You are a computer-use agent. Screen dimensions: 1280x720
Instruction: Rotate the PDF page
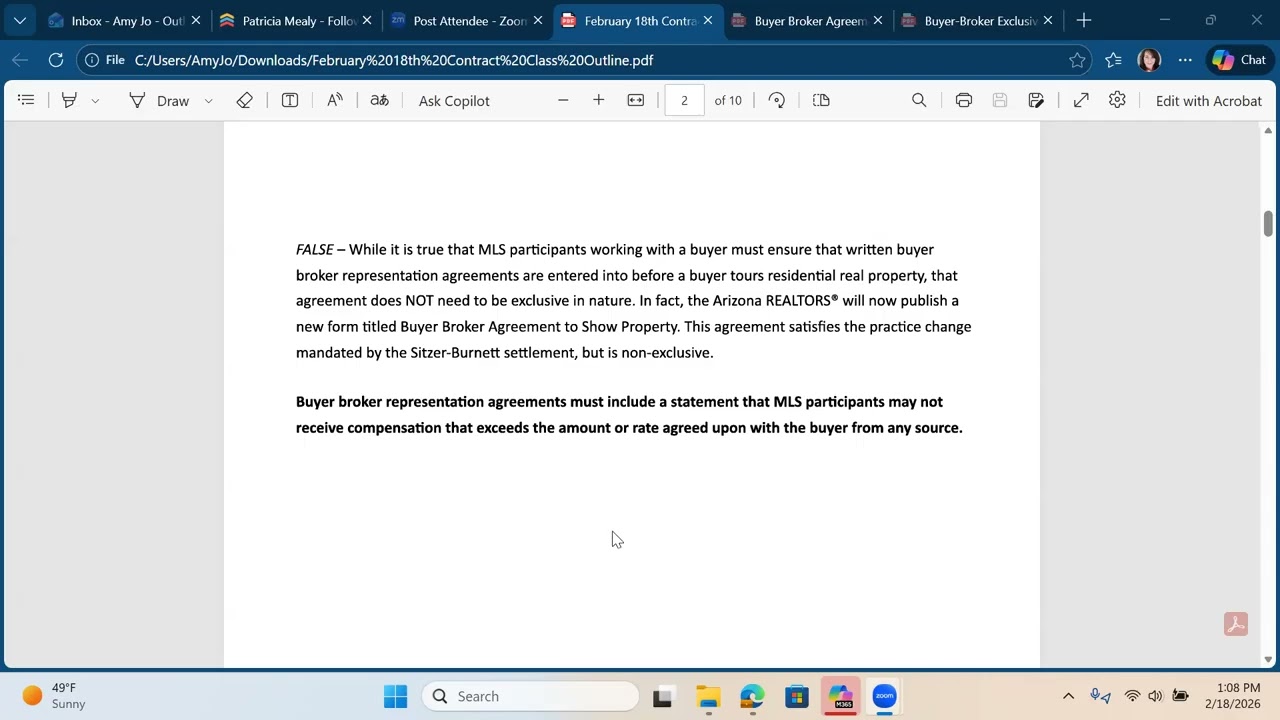777,100
